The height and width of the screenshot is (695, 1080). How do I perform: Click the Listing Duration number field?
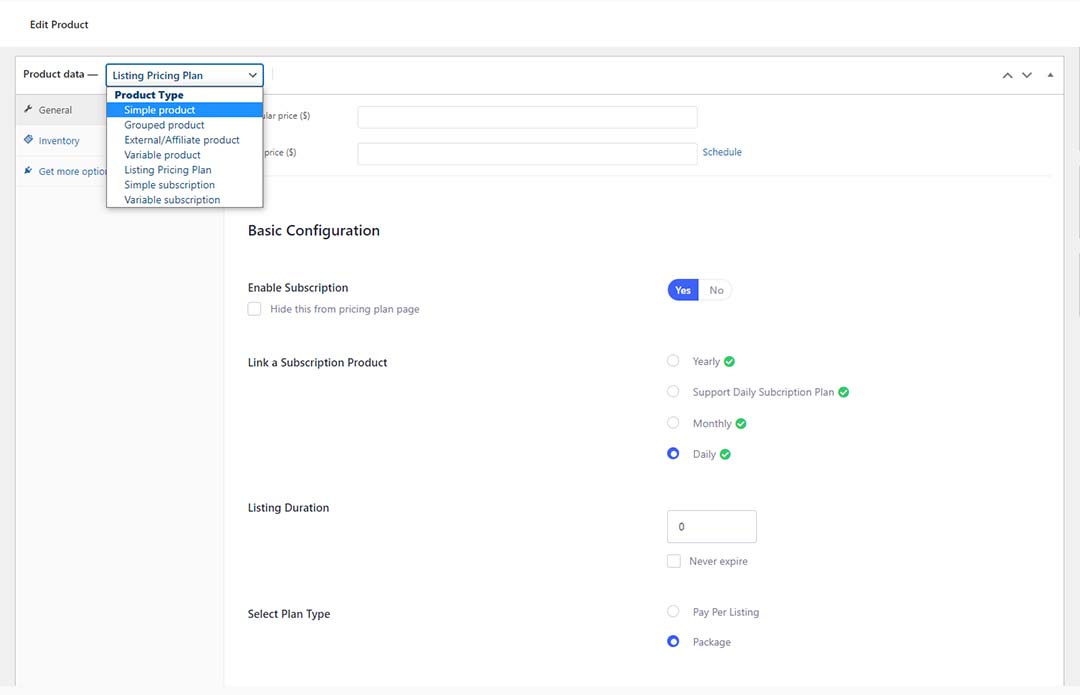pyautogui.click(x=711, y=526)
